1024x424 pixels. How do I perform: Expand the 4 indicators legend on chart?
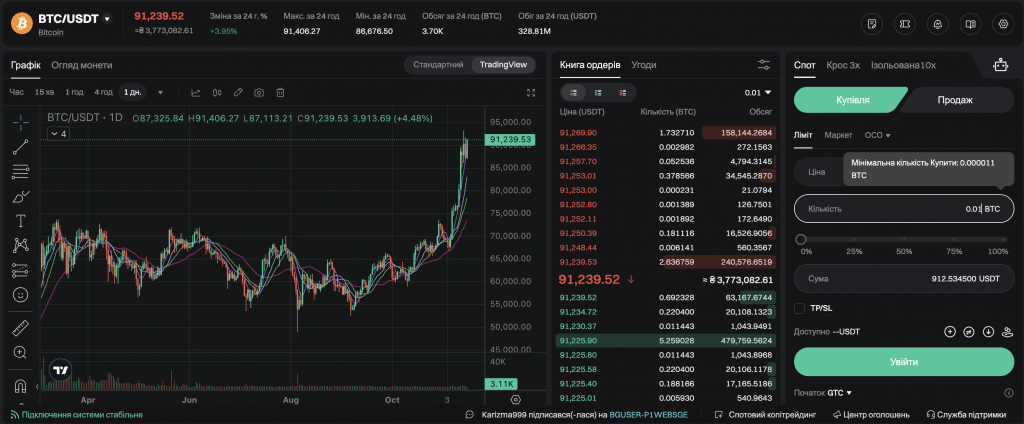pos(57,134)
